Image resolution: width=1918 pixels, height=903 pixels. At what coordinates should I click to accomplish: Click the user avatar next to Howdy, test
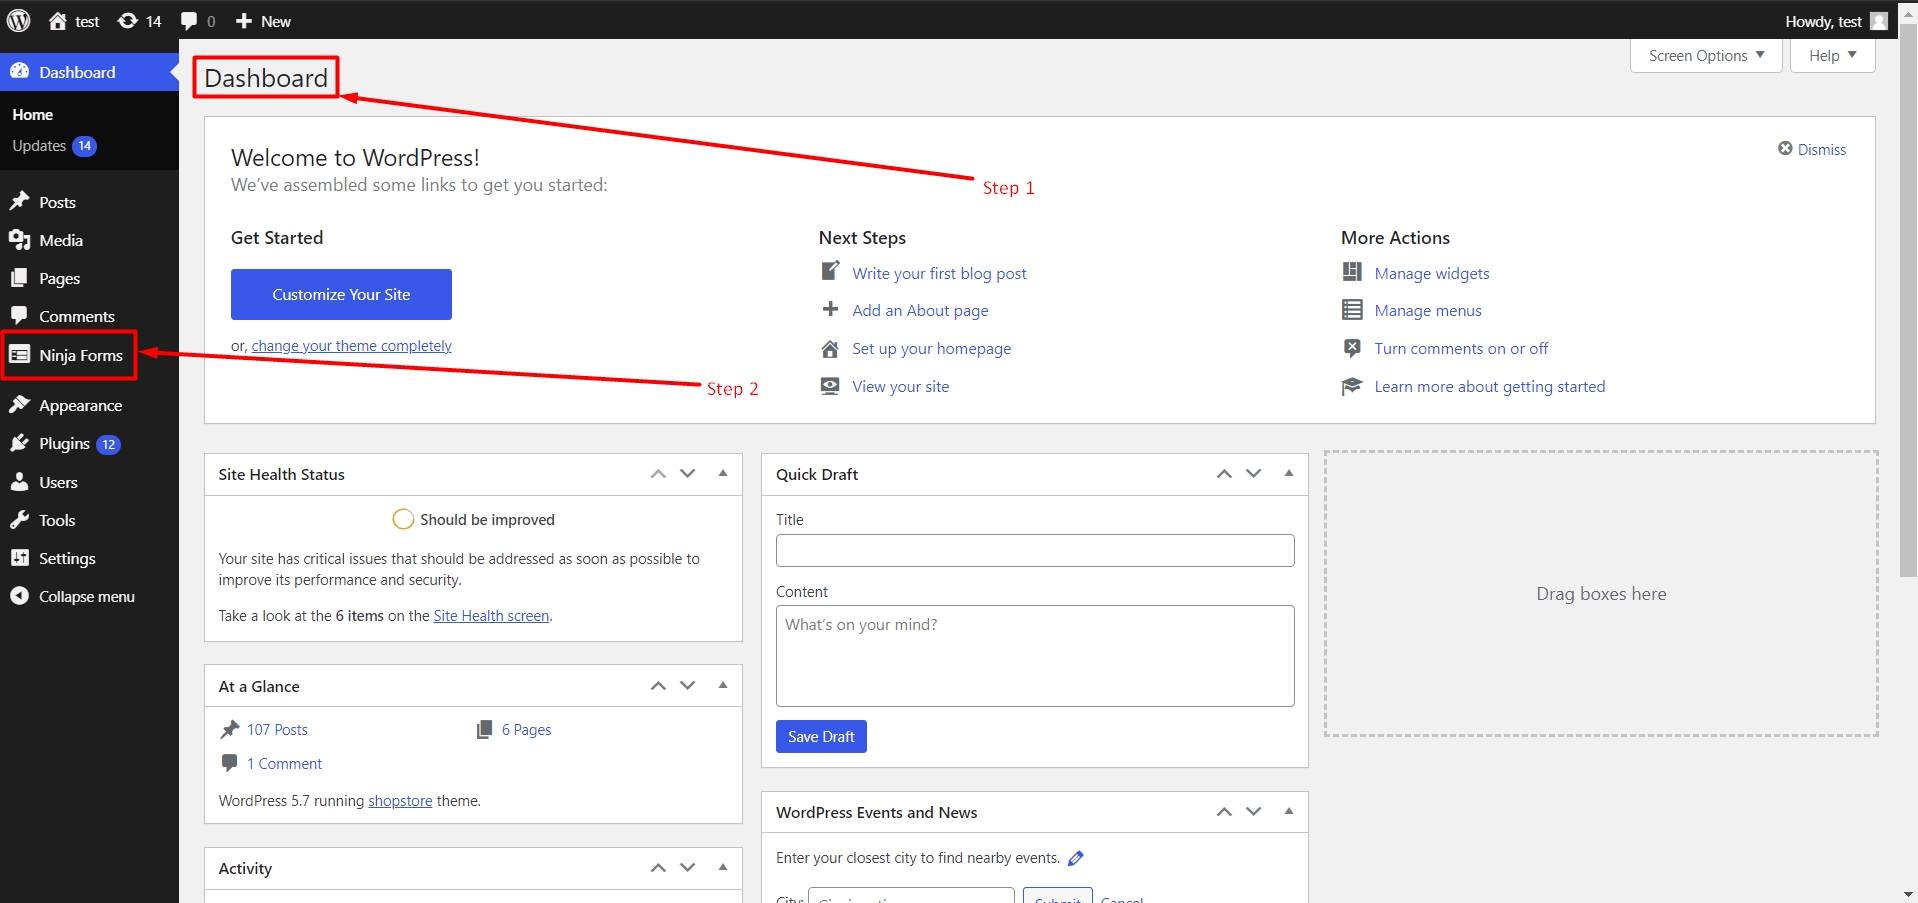(1879, 21)
